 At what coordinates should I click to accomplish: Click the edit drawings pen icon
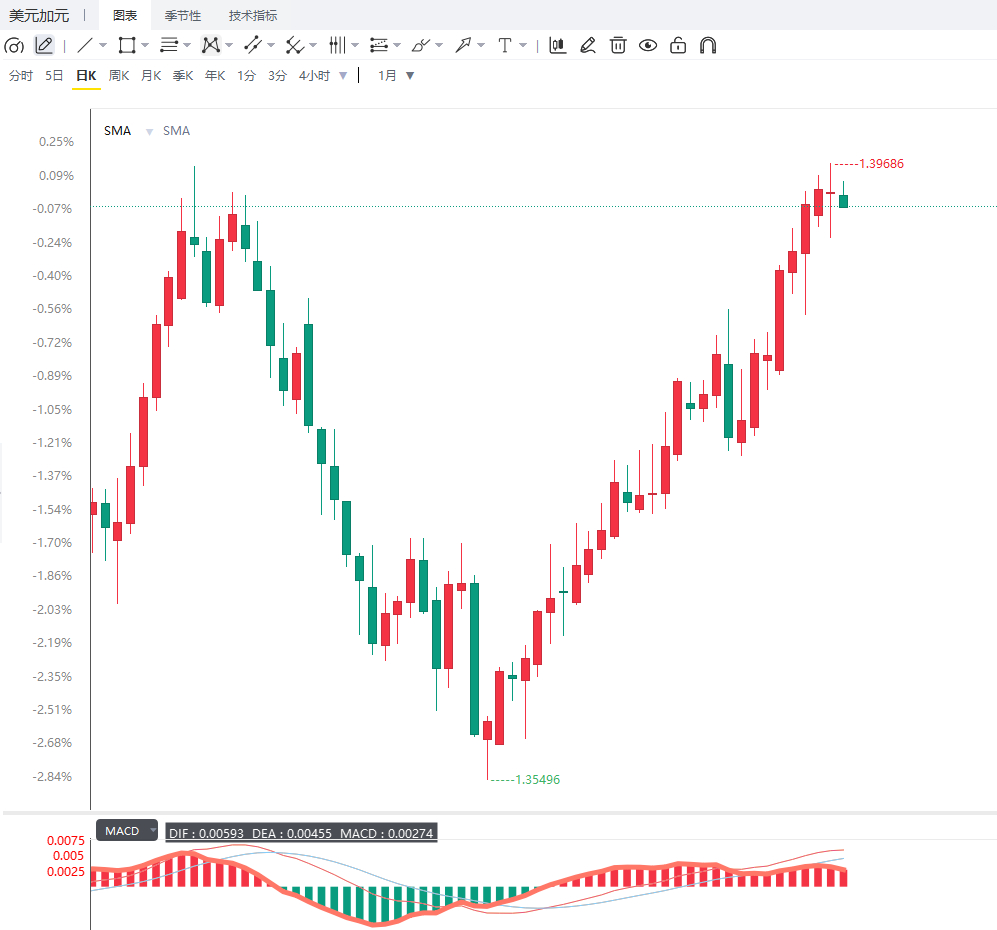tap(588, 46)
